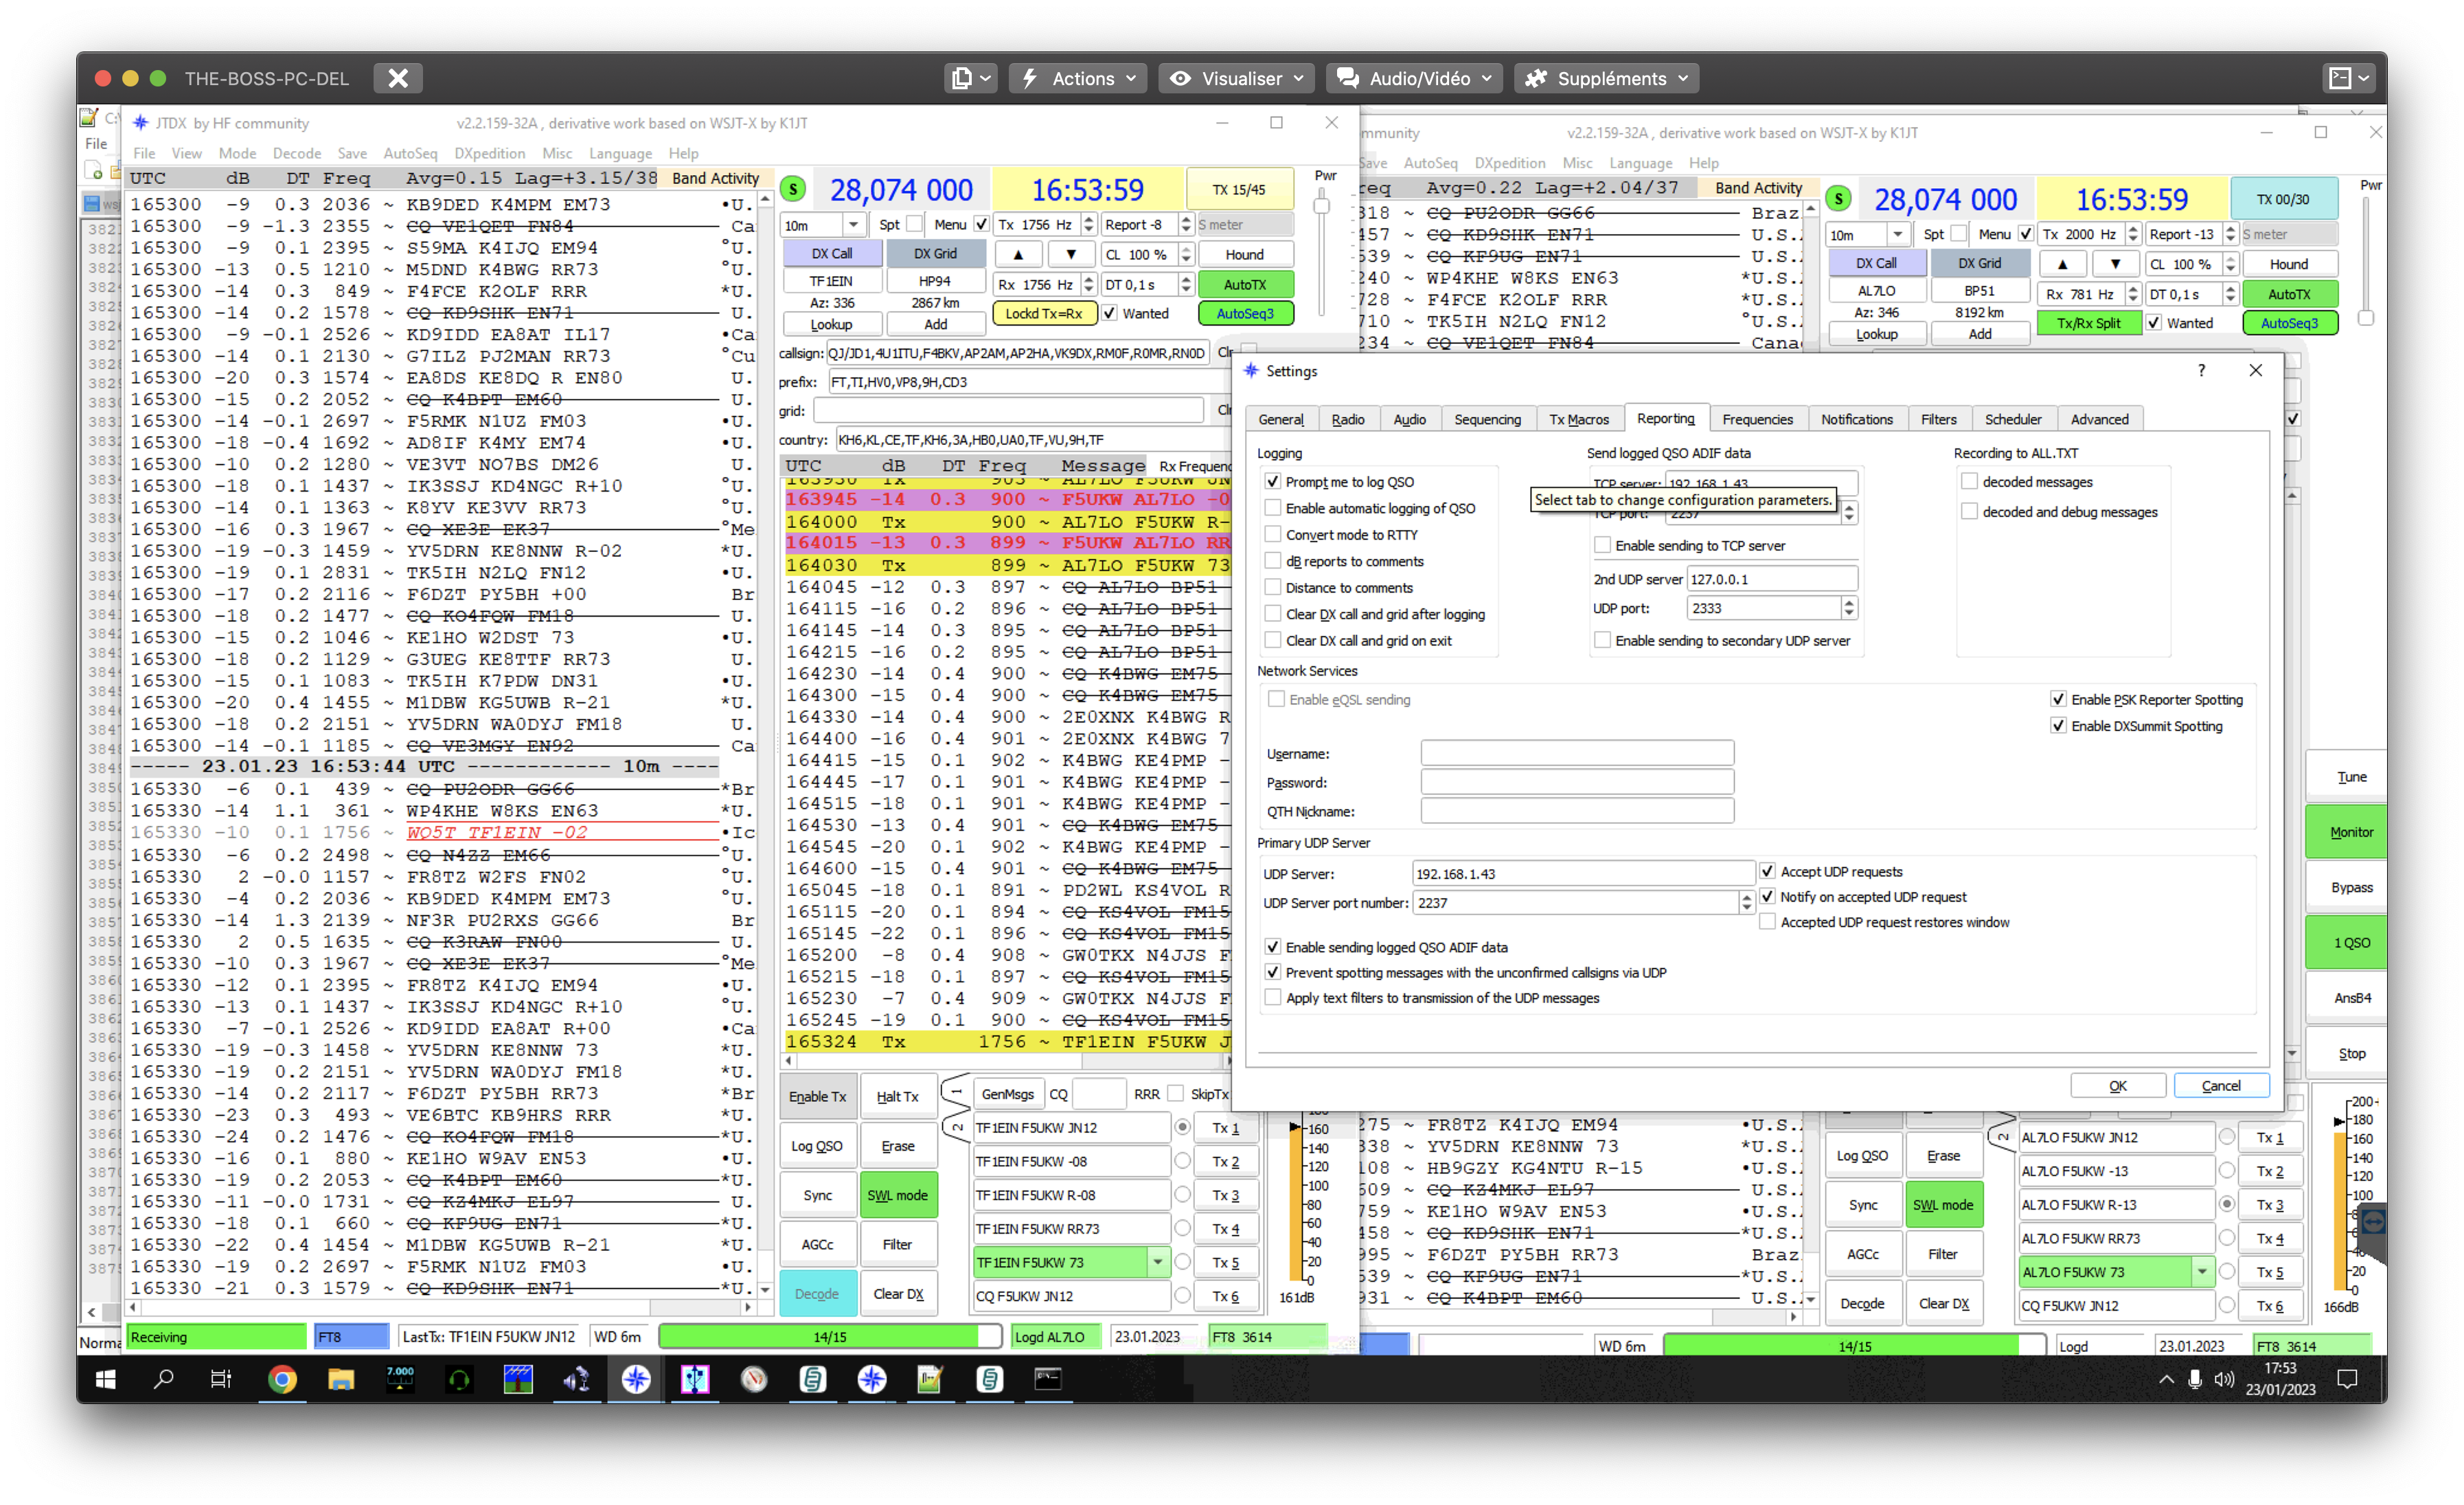This screenshot has height=1505, width=2464.
Task: Open Google Chrome from the taskbar
Action: point(282,1380)
